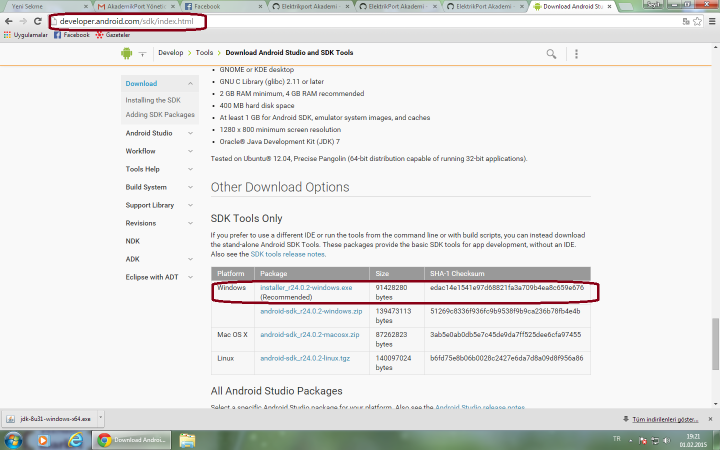720x450 pixels.
Task: Switch to the AkademikPort Gmail tab
Action: [136, 6]
